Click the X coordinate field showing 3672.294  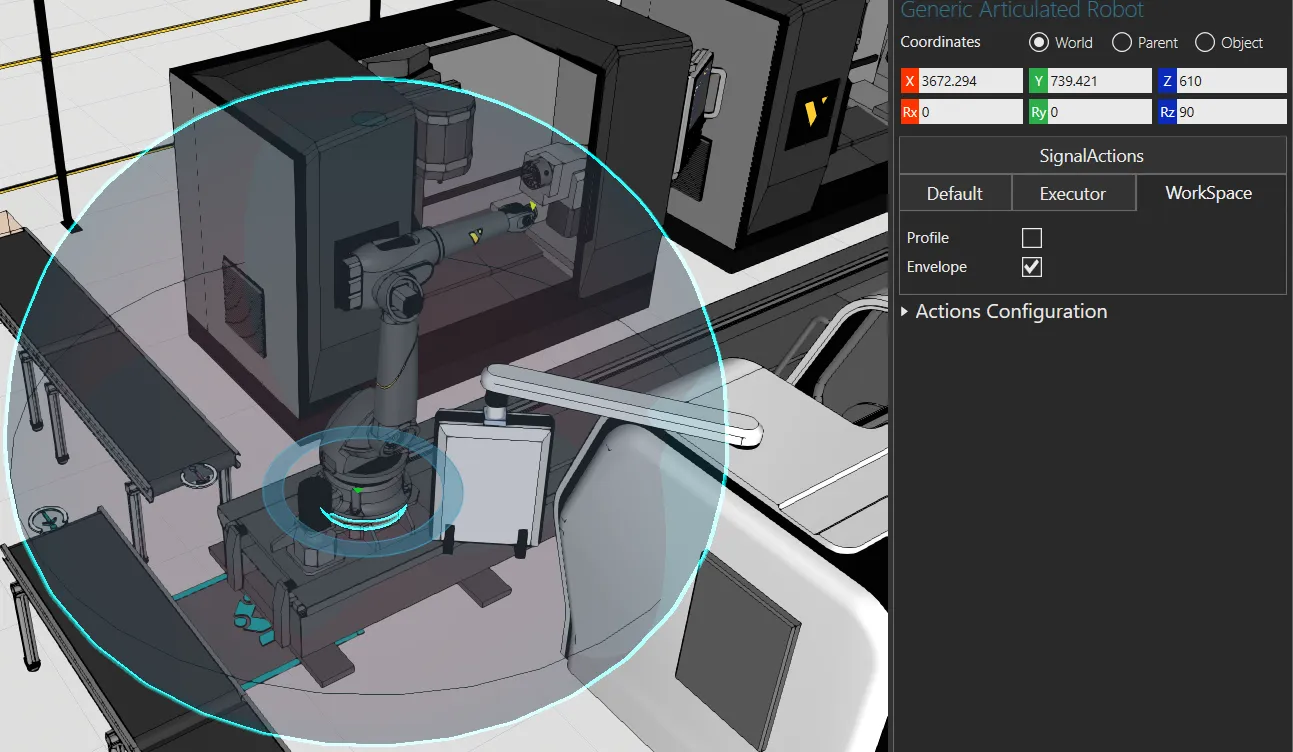pos(969,81)
